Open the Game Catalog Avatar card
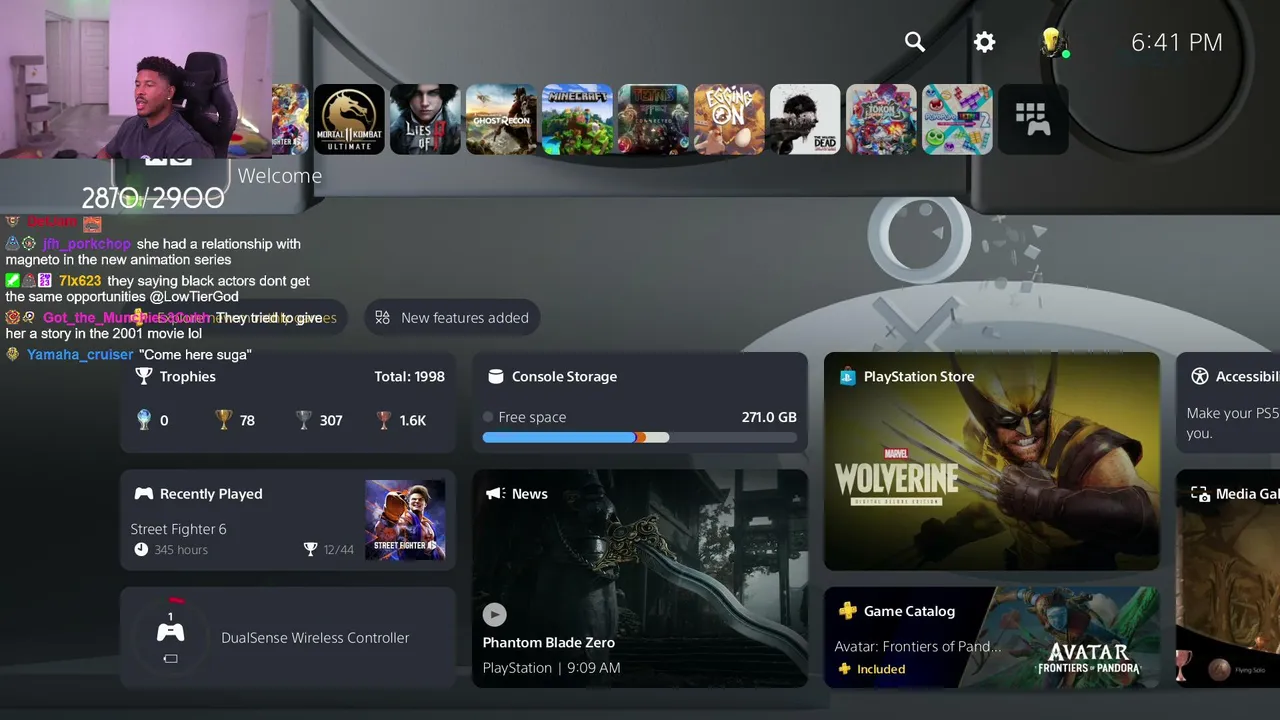 pyautogui.click(x=992, y=638)
